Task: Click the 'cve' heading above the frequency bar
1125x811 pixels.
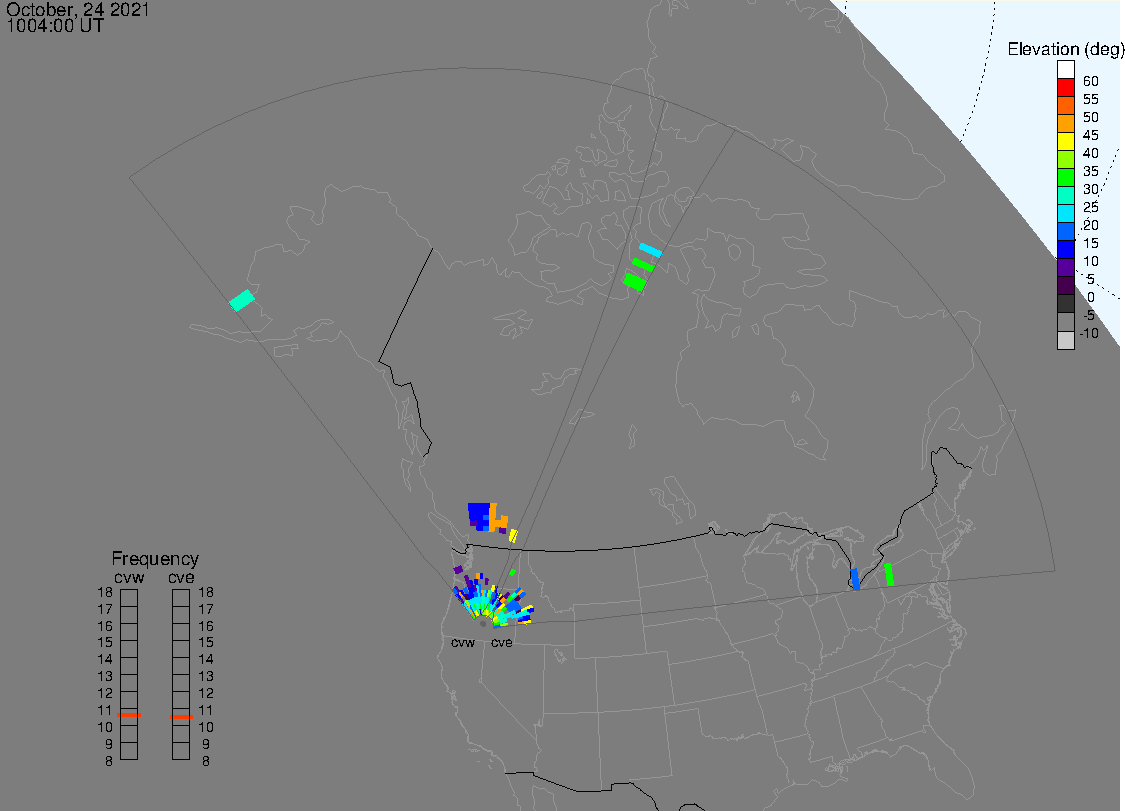Action: pyautogui.click(x=181, y=578)
